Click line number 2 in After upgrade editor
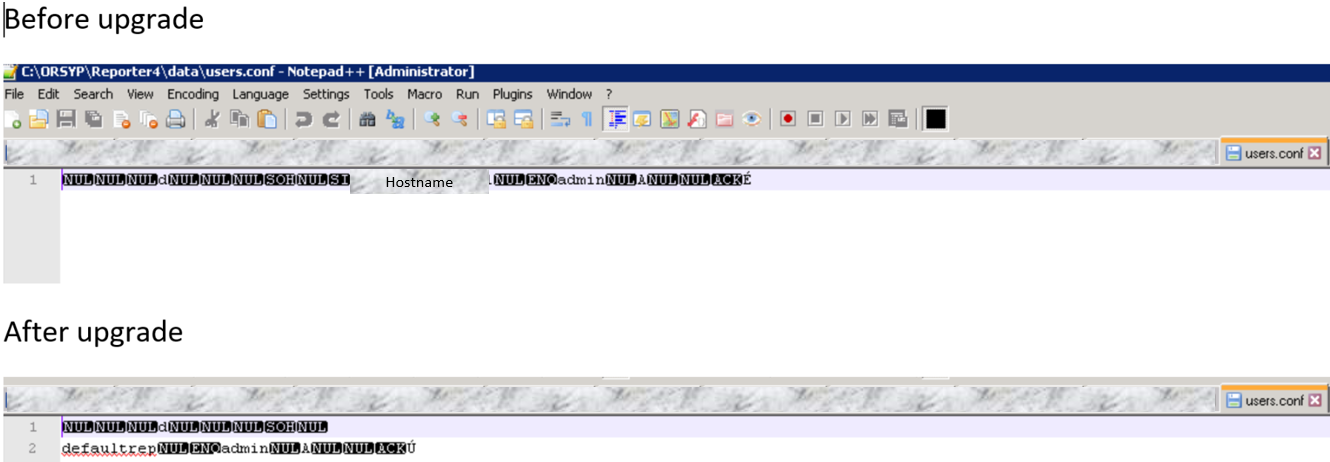 [x=33, y=448]
